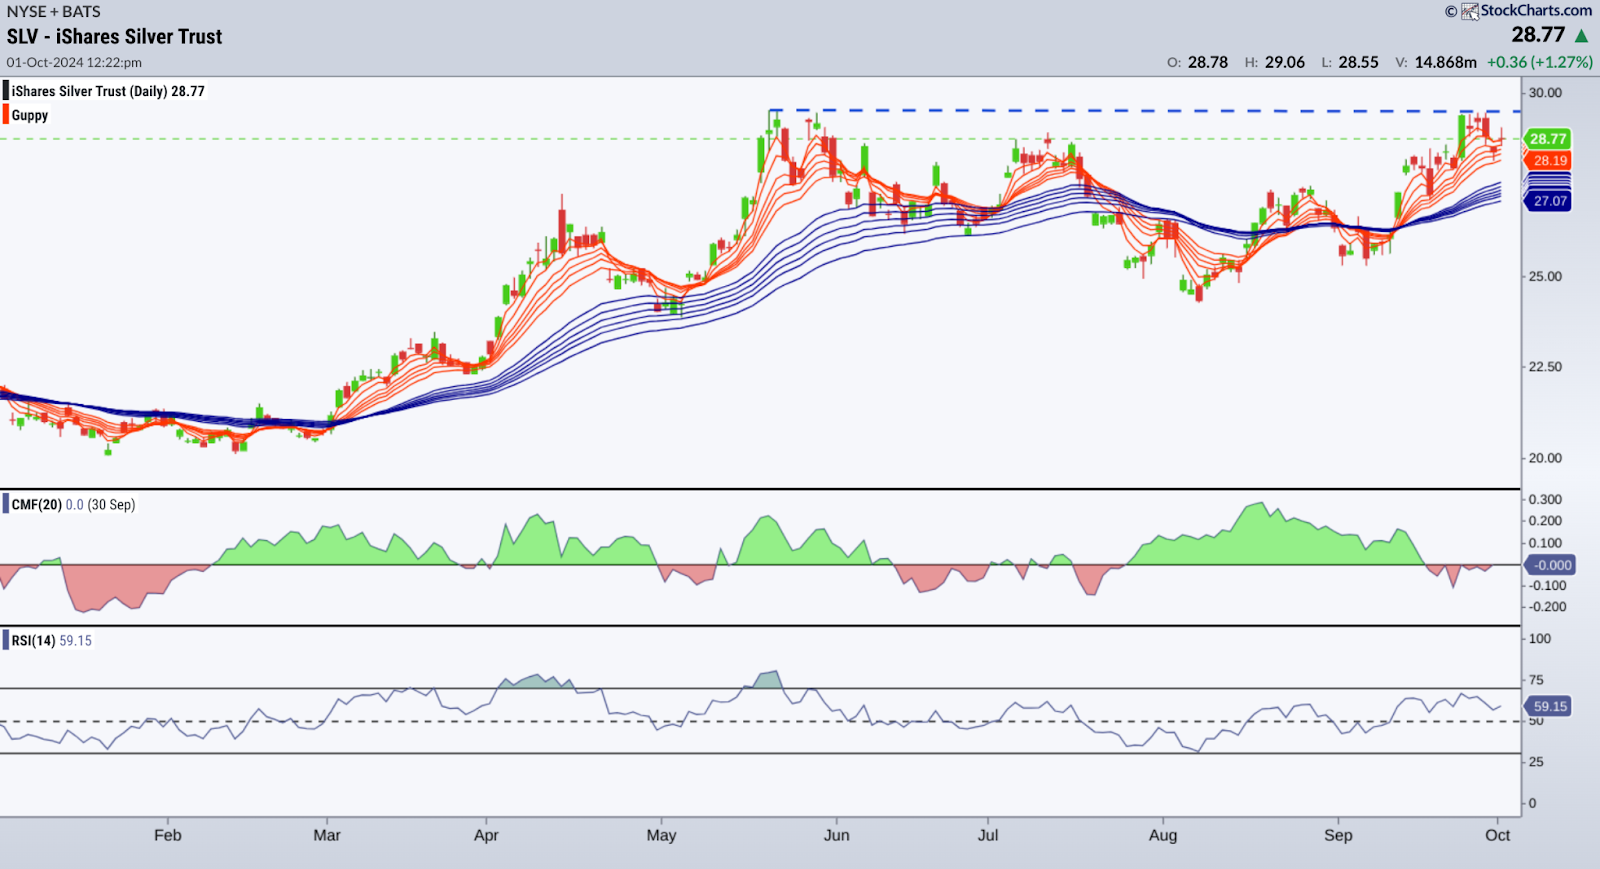The height and width of the screenshot is (869, 1600).
Task: Click the 'Feb' label on the time axis
Action: point(168,835)
